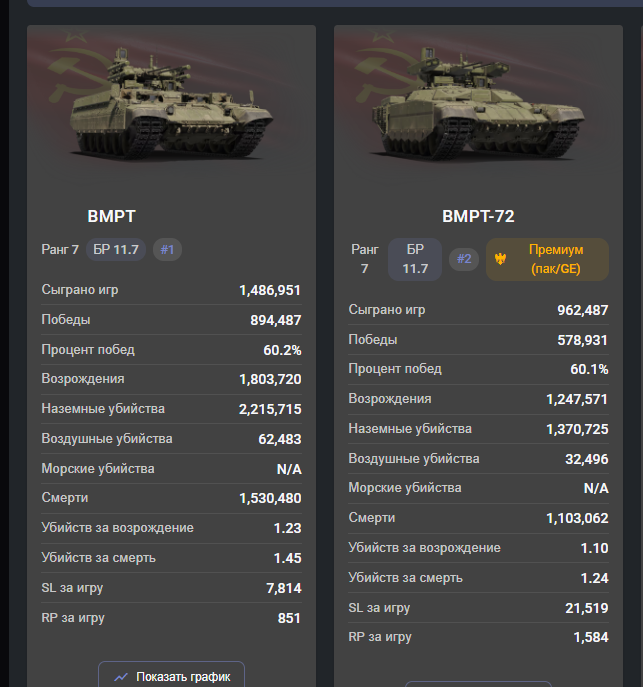Click the #1 rank badge on BMPT card
The image size is (643, 687).
(167, 250)
